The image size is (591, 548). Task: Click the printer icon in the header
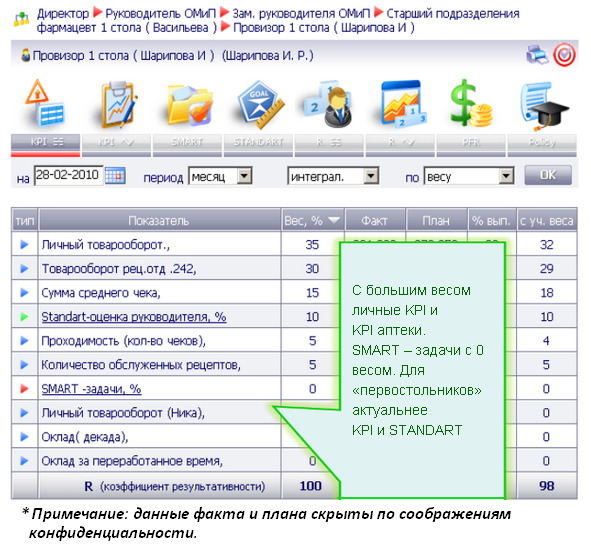(537, 55)
